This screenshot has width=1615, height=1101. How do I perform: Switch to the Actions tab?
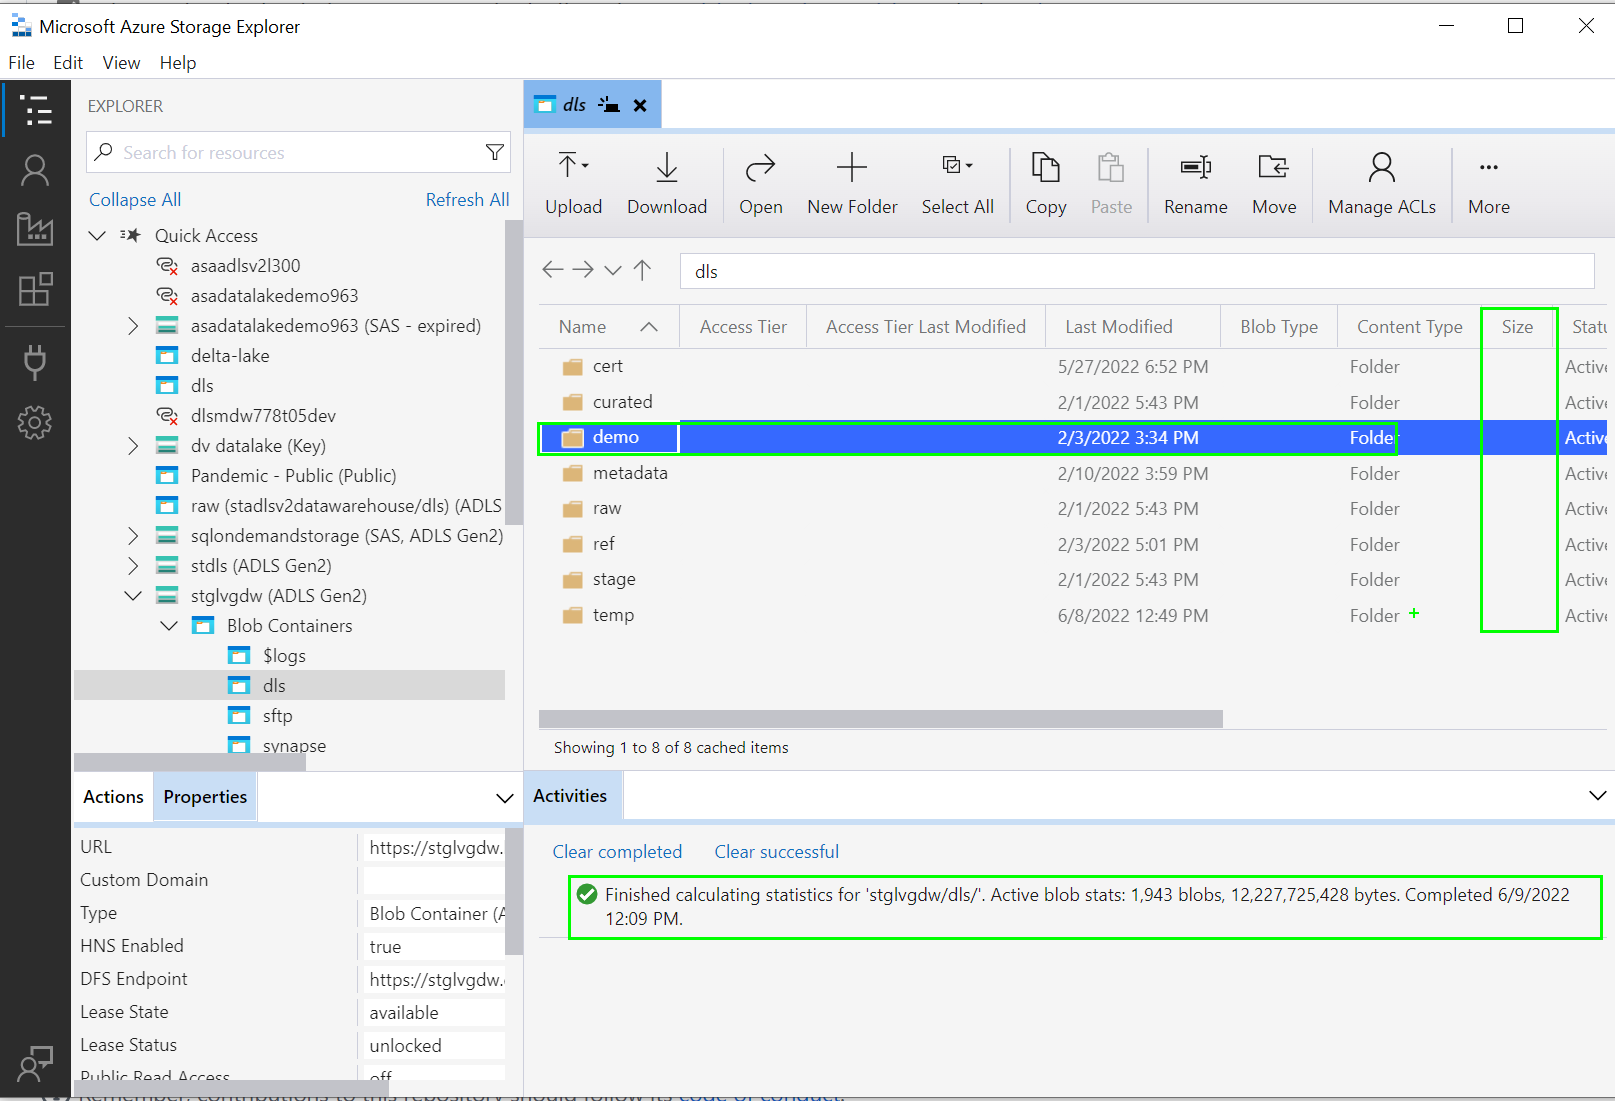[x=113, y=797]
